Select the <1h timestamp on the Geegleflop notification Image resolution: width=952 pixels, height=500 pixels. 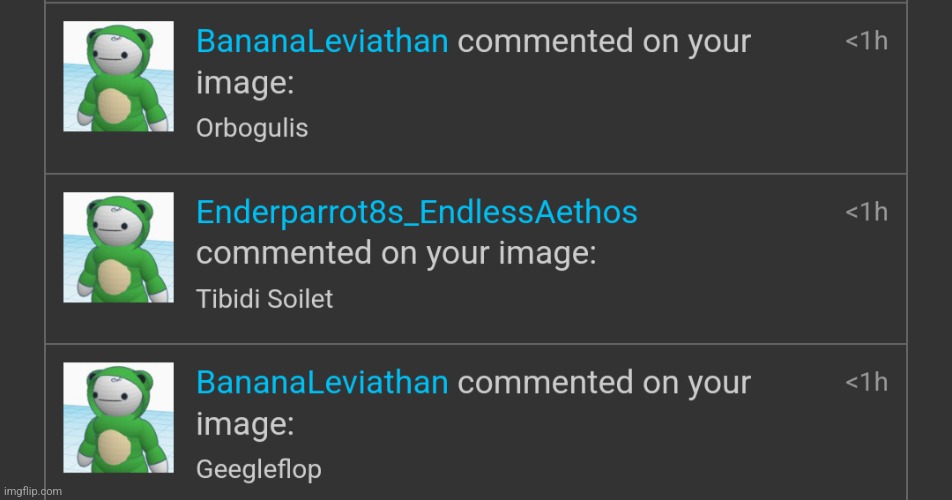[x=866, y=382]
